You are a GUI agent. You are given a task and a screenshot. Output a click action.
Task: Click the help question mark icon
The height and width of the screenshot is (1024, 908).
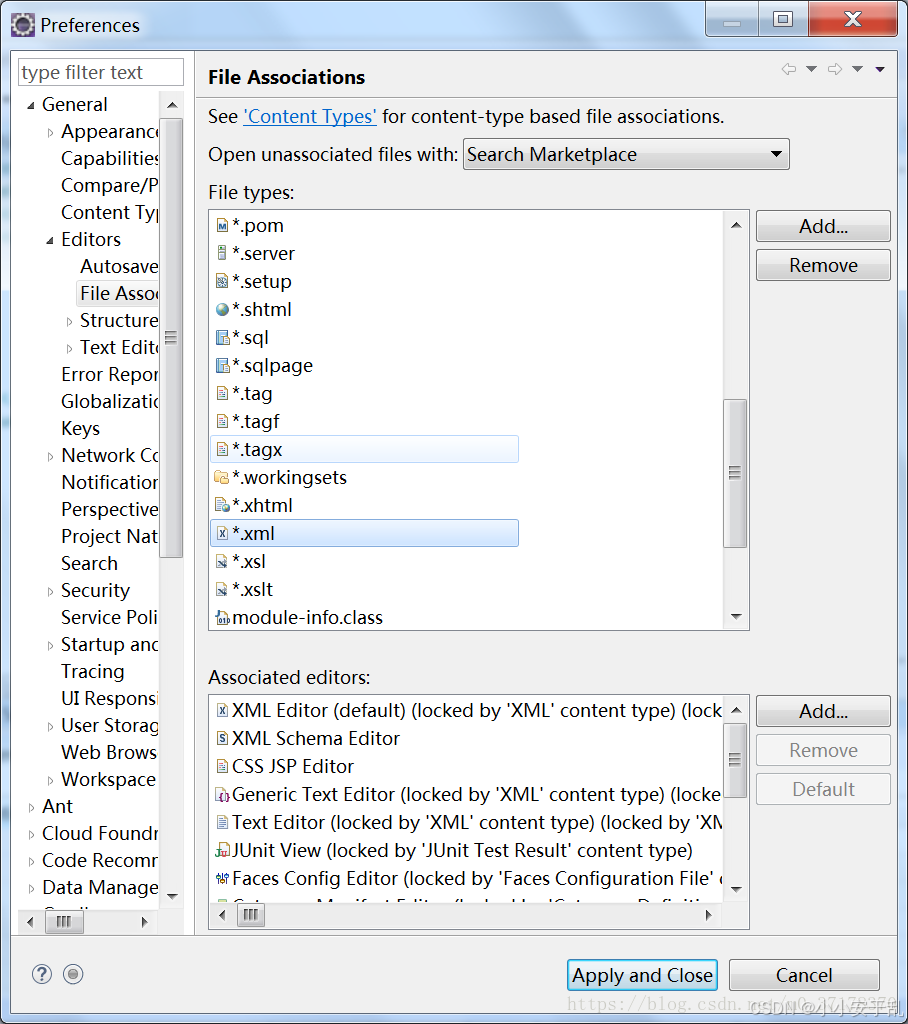pos(42,974)
